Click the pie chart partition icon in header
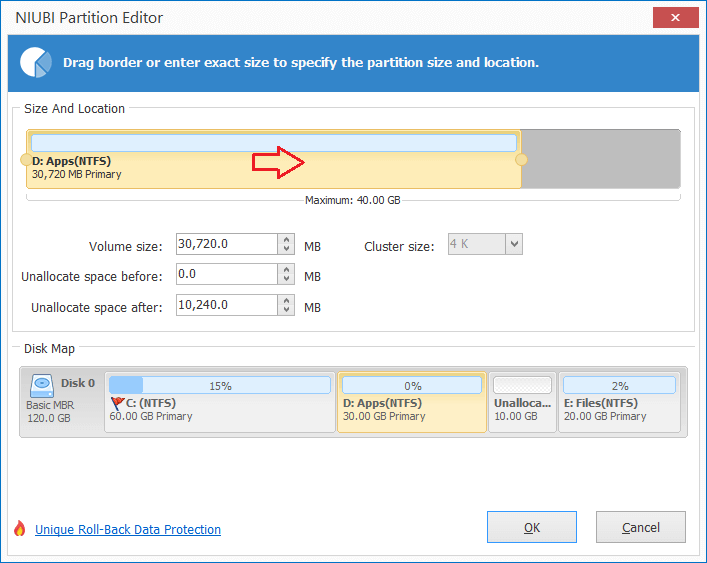The width and height of the screenshot is (707, 563). (x=36, y=62)
